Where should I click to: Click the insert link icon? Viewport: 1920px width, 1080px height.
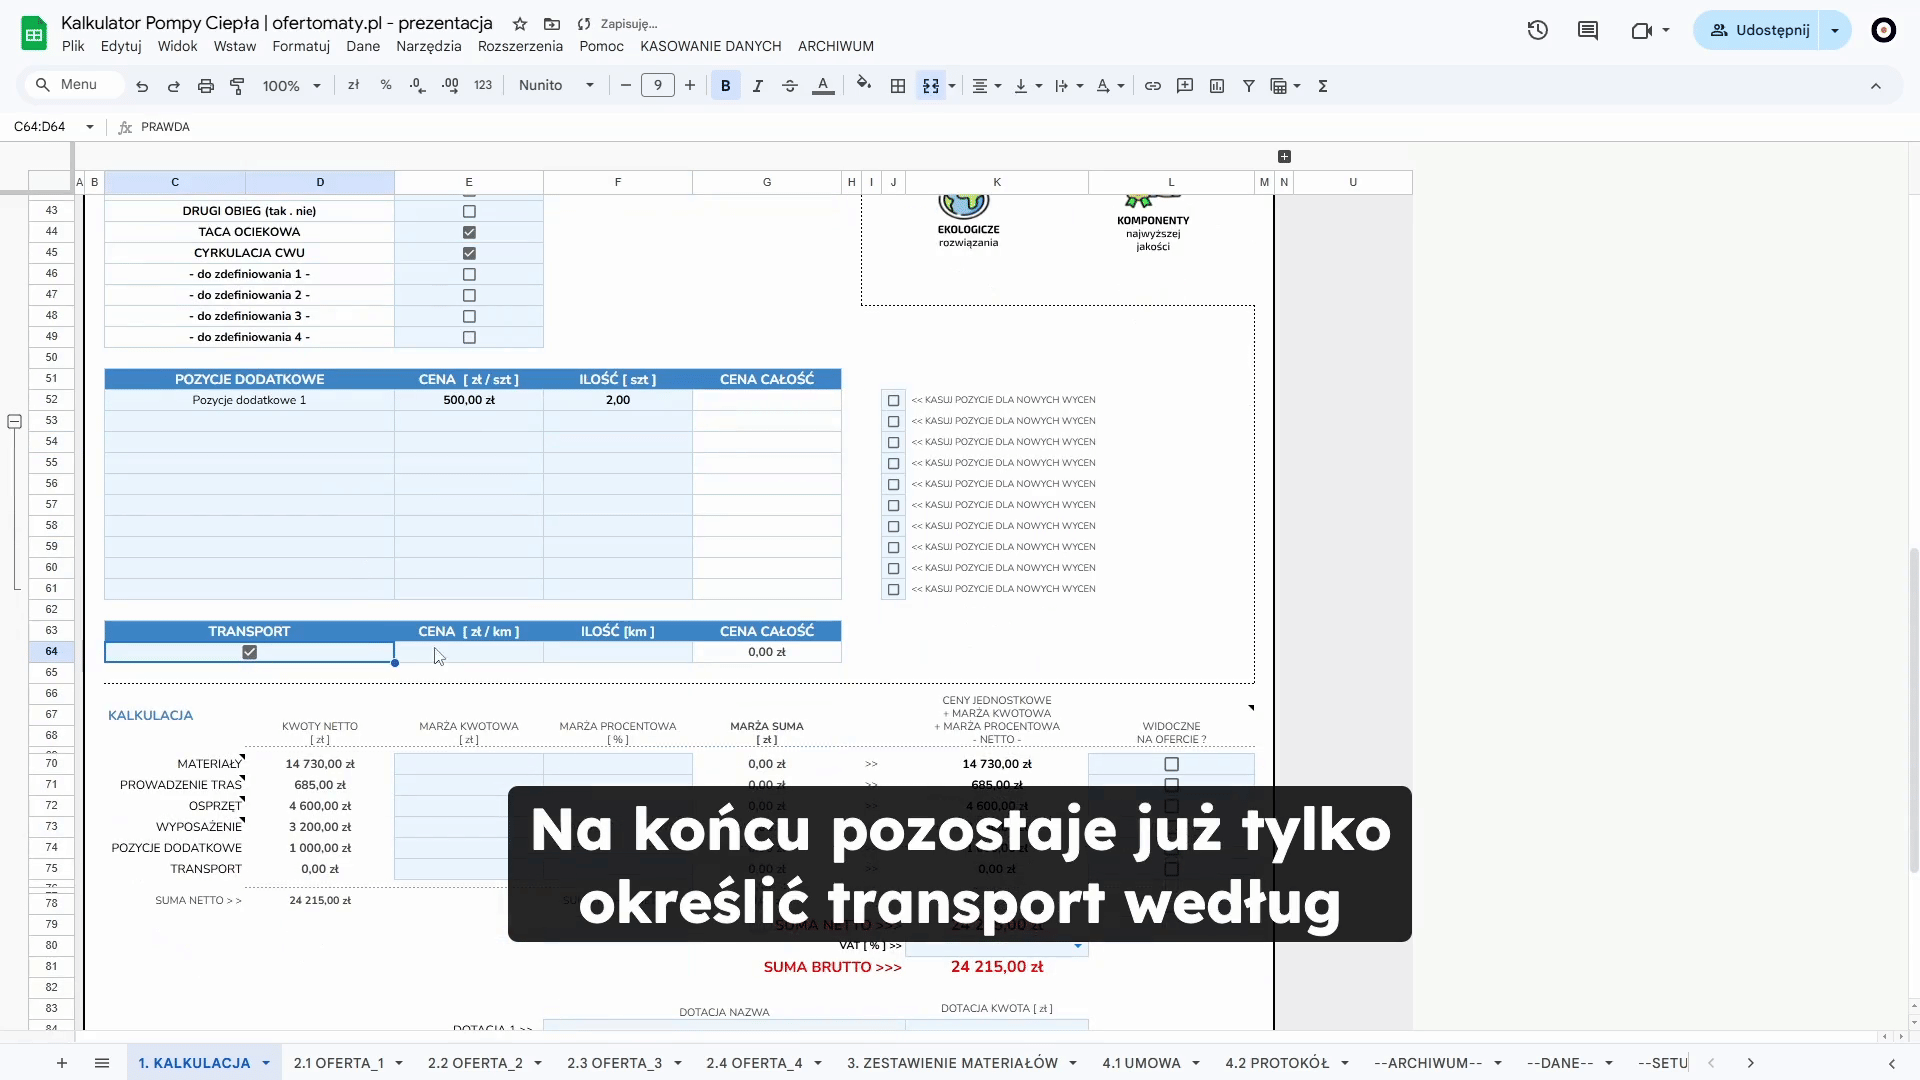1153,86
